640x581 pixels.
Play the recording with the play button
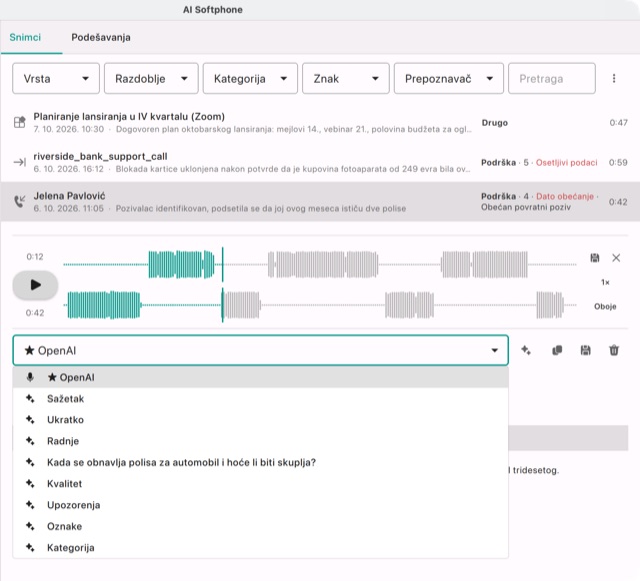coord(35,285)
